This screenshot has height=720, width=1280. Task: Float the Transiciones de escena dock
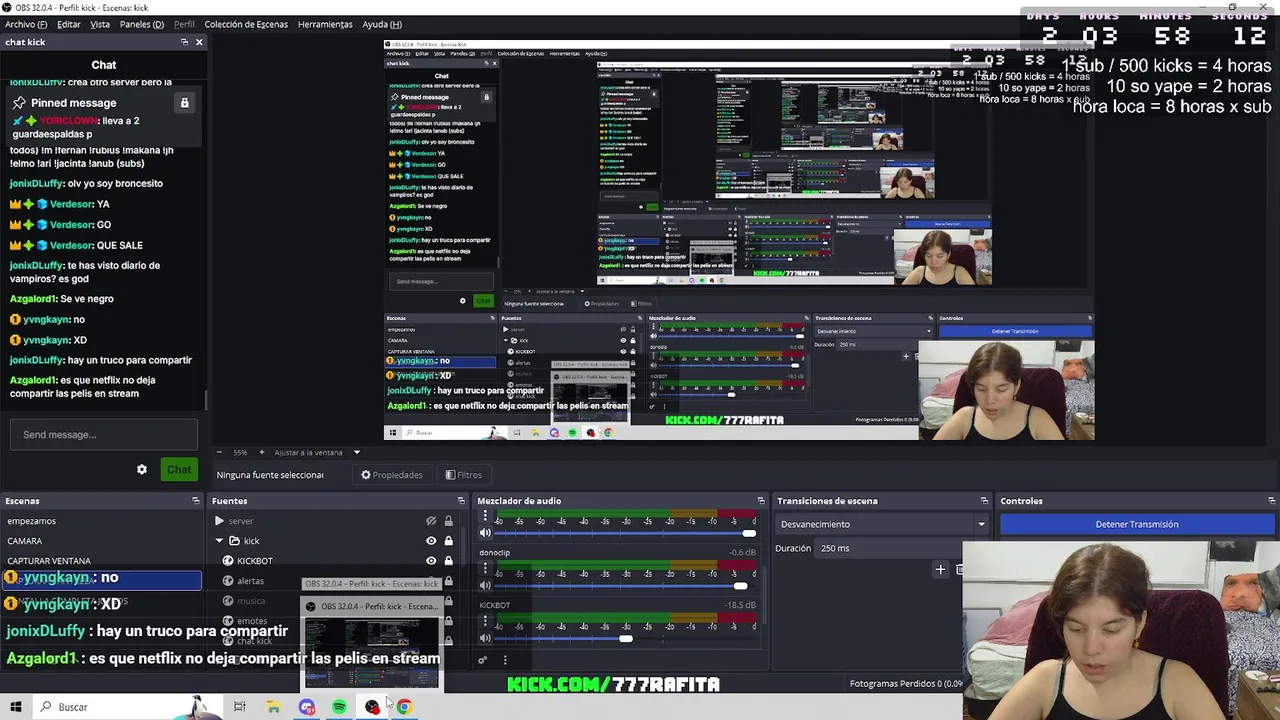pos(984,501)
